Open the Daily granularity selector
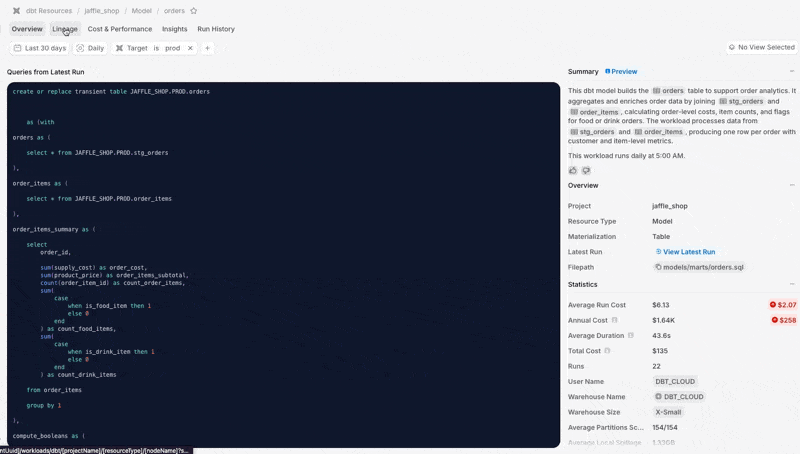The width and height of the screenshot is (800, 454). click(x=90, y=48)
